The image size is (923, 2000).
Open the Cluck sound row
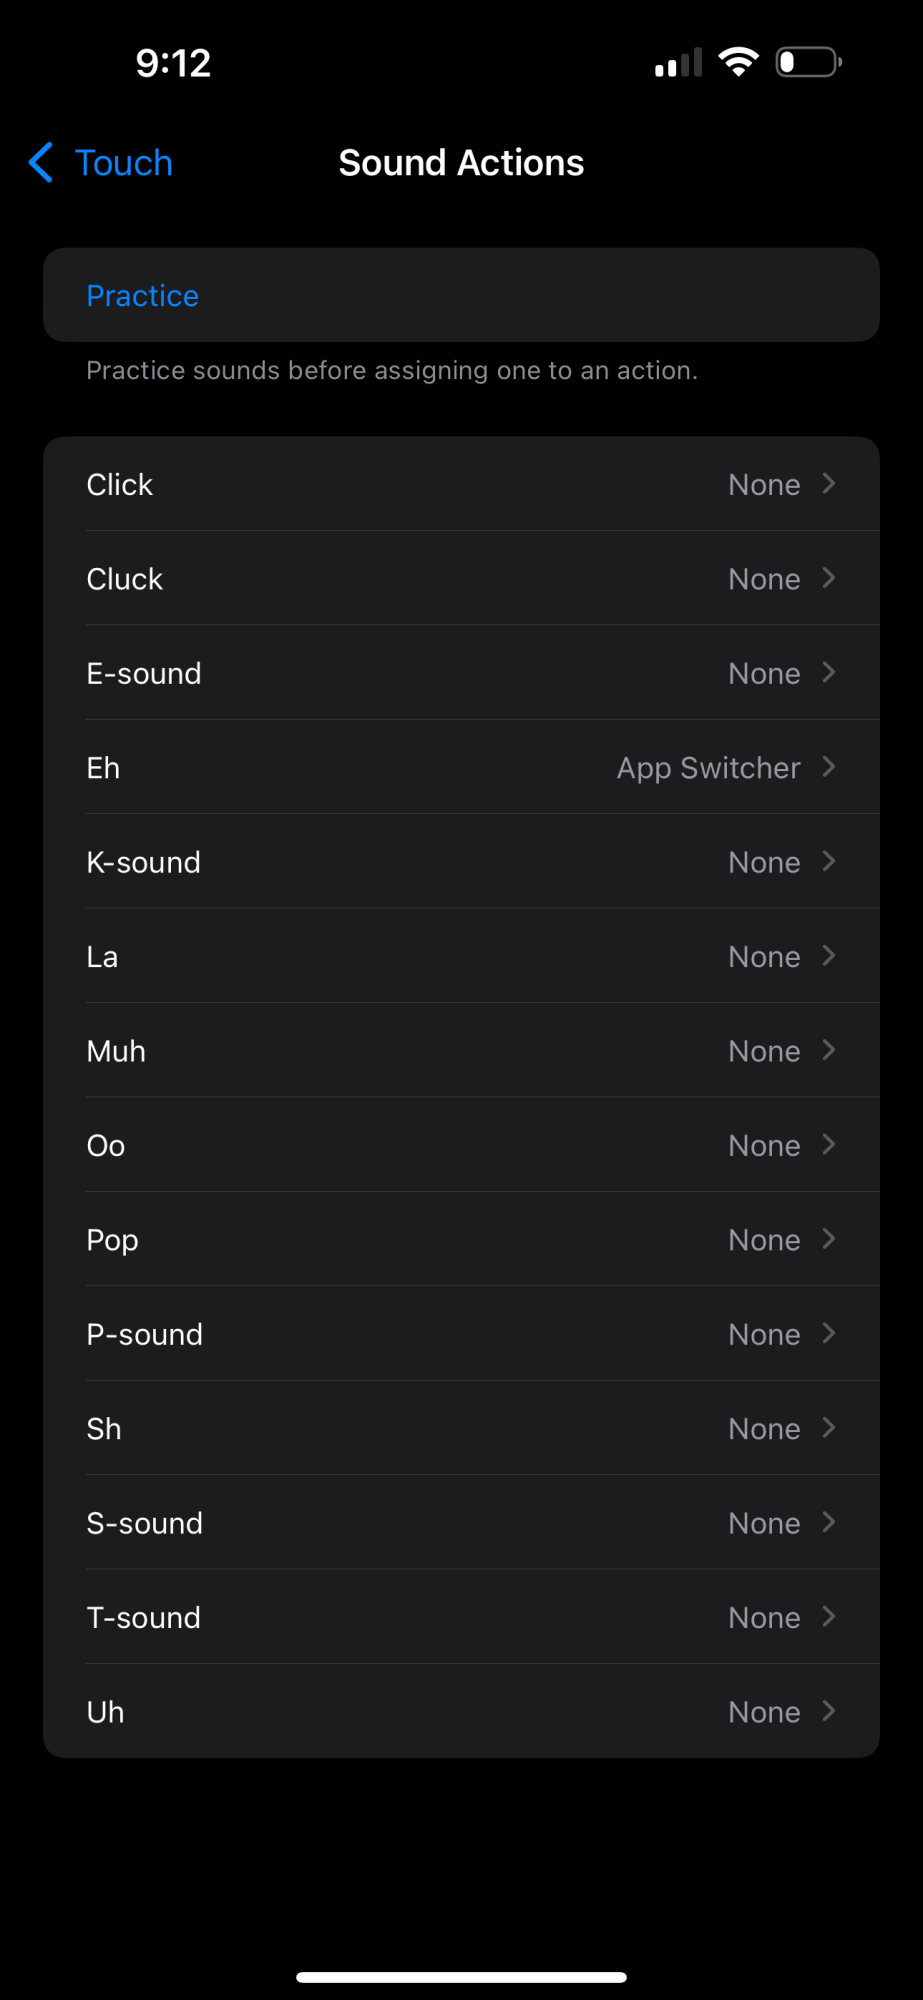460,579
